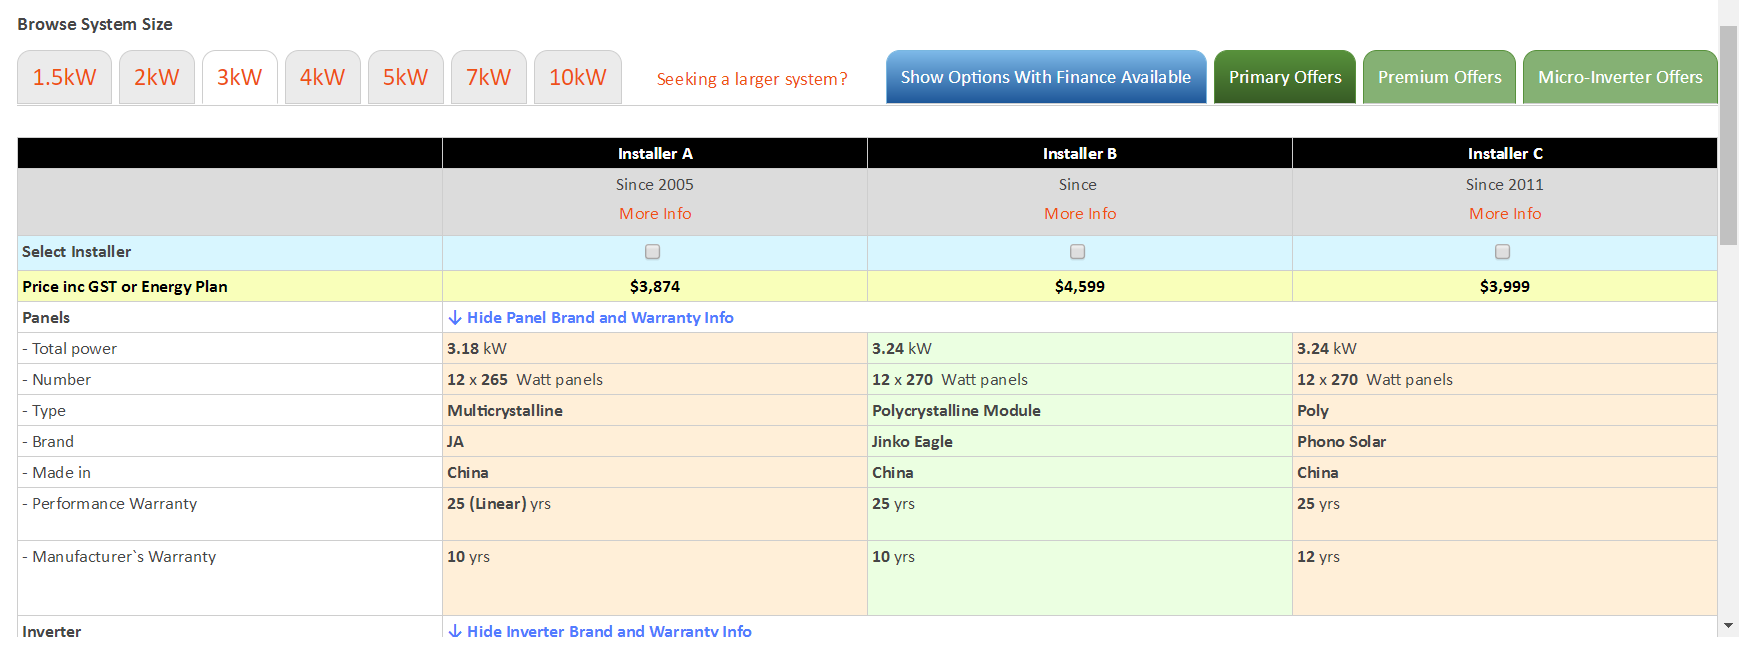1750x656 pixels.
Task: Click the 'Multicrystalline' panel type cell
Action: point(655,410)
